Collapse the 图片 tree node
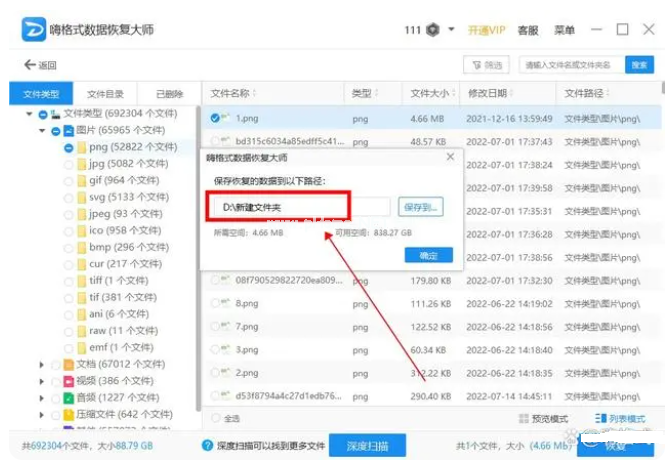 click(x=42, y=130)
